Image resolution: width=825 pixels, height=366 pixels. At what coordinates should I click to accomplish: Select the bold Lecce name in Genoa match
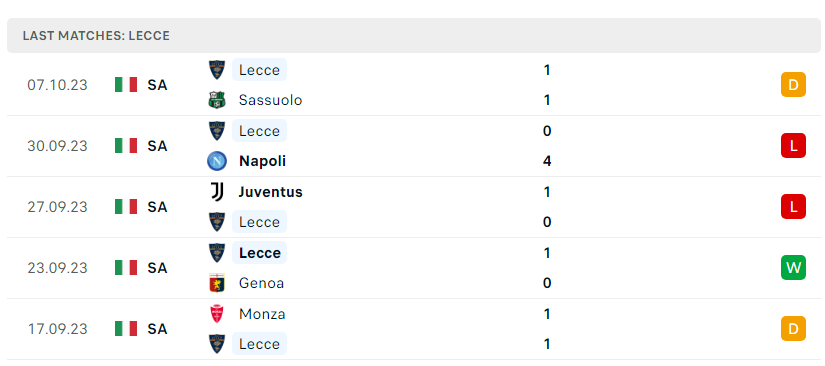pyautogui.click(x=259, y=253)
